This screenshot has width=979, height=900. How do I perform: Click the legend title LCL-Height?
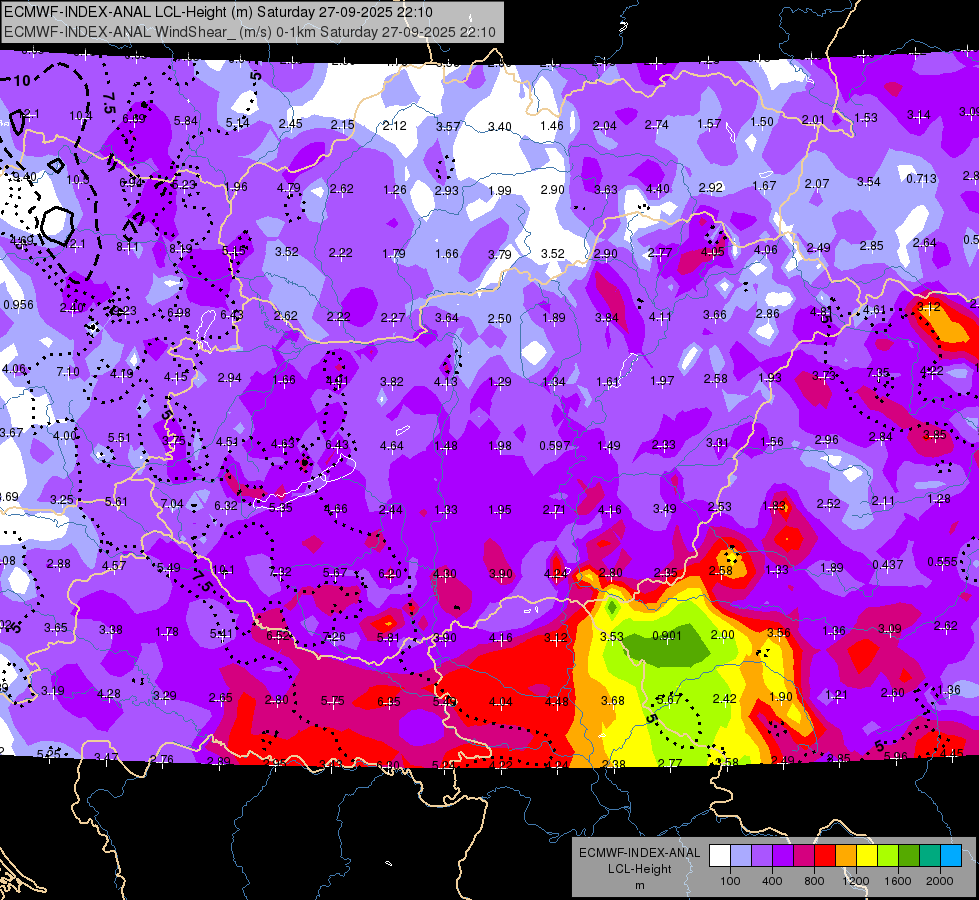tap(640, 869)
